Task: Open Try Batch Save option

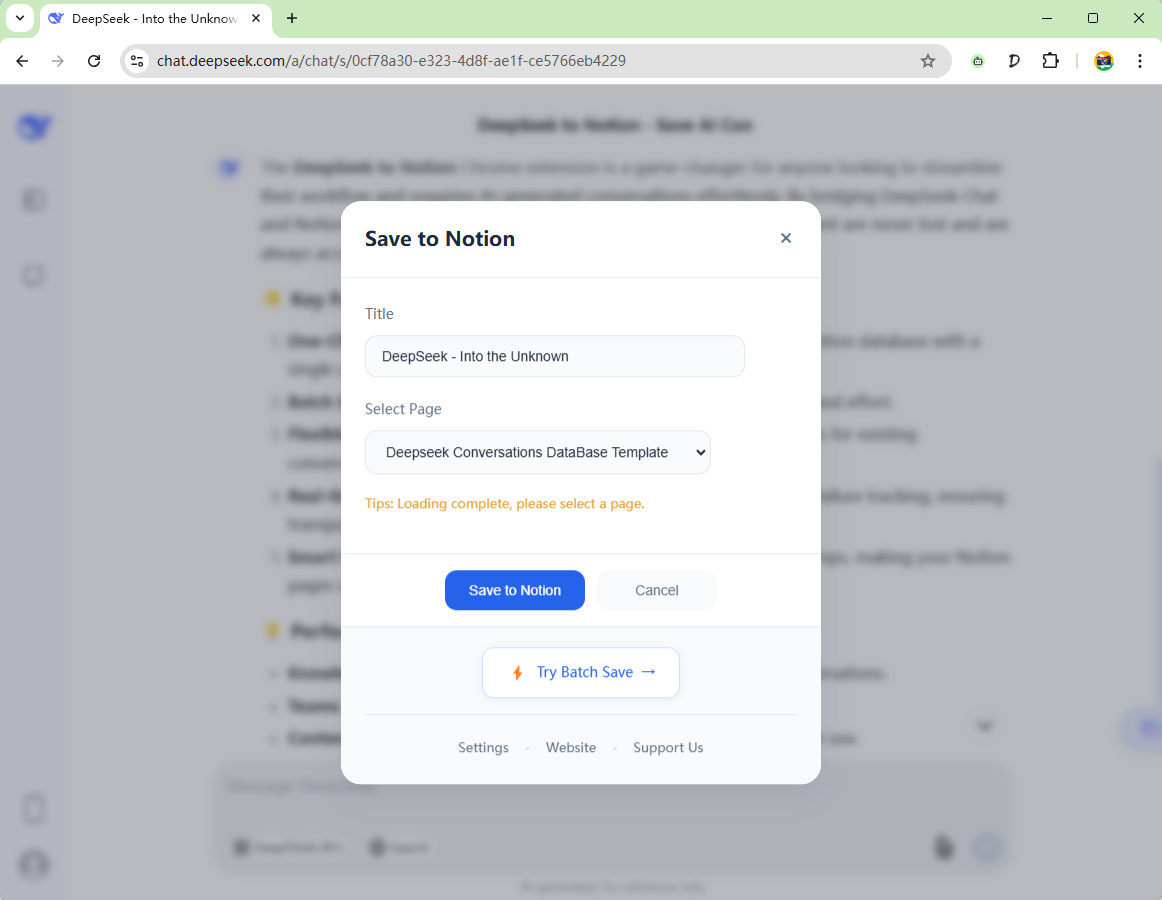Action: pos(581,672)
